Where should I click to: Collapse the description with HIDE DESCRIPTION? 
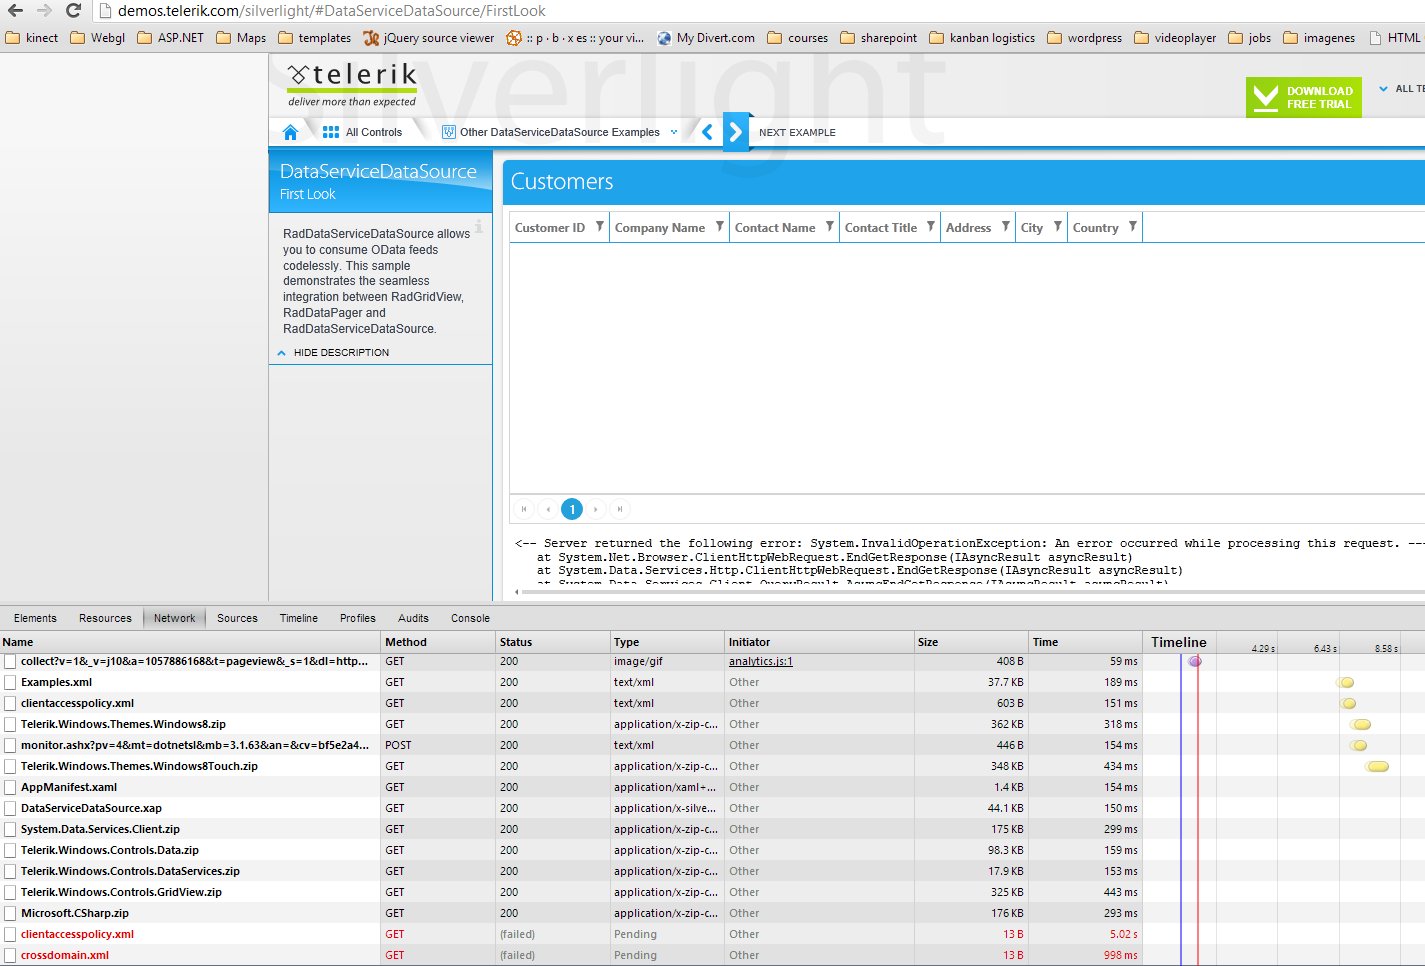(x=333, y=353)
